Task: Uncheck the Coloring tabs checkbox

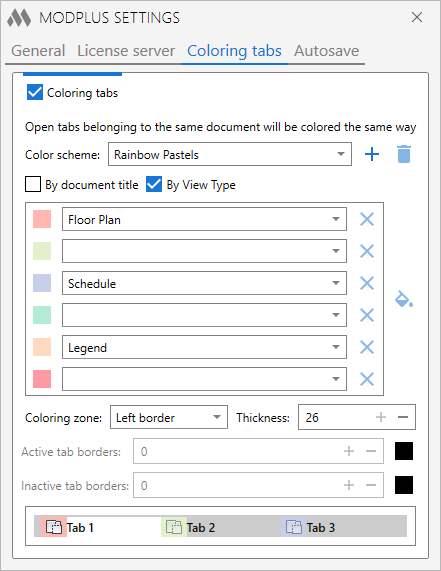Action: pyautogui.click(x=35, y=92)
